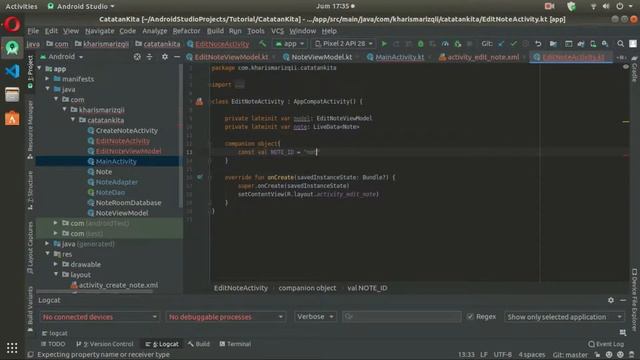Switch to NoteViewModel.kt tab
This screenshot has height=360, width=640.
[x=322, y=57]
